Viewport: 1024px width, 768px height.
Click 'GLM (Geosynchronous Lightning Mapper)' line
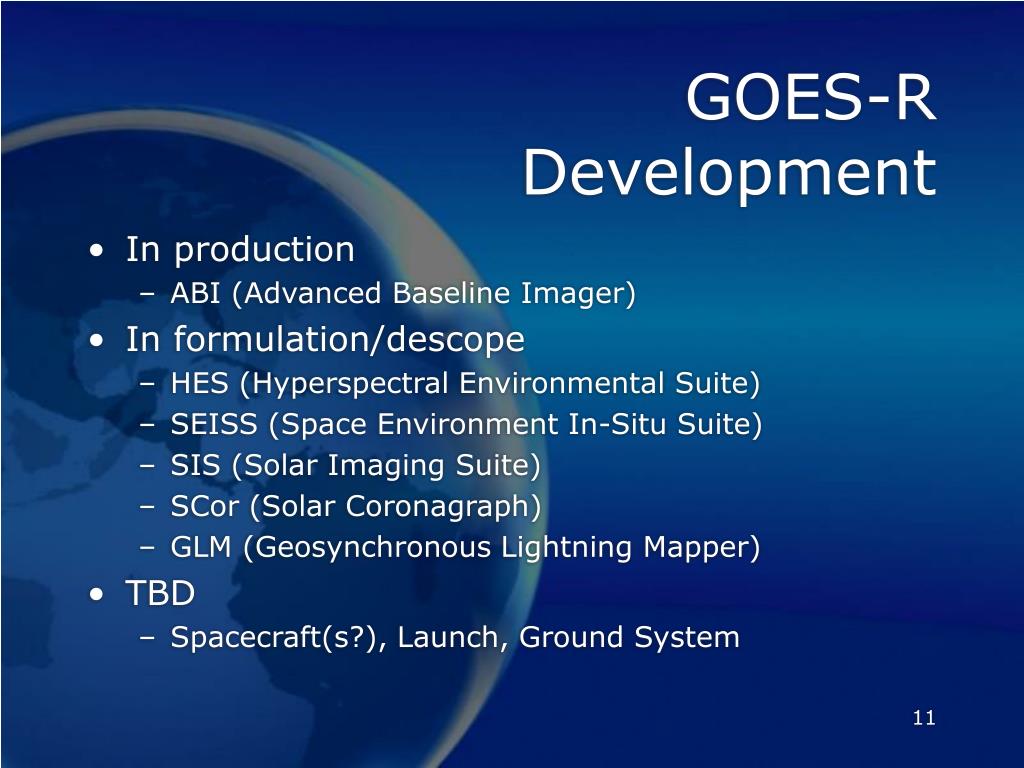coord(465,547)
